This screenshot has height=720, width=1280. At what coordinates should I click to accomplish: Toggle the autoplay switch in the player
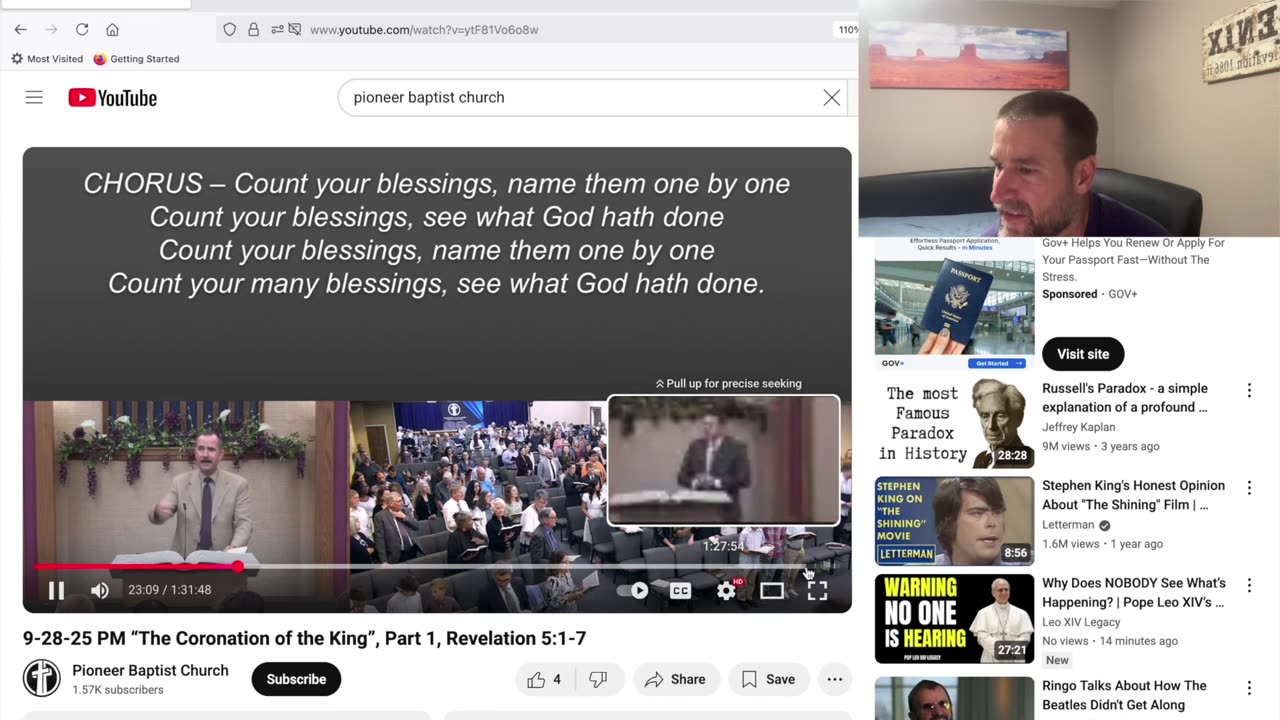click(x=633, y=590)
